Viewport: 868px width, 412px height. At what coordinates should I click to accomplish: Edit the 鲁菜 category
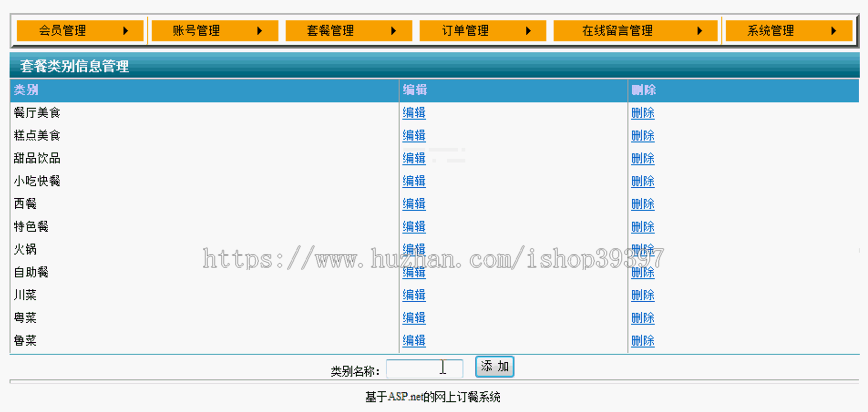coord(414,341)
